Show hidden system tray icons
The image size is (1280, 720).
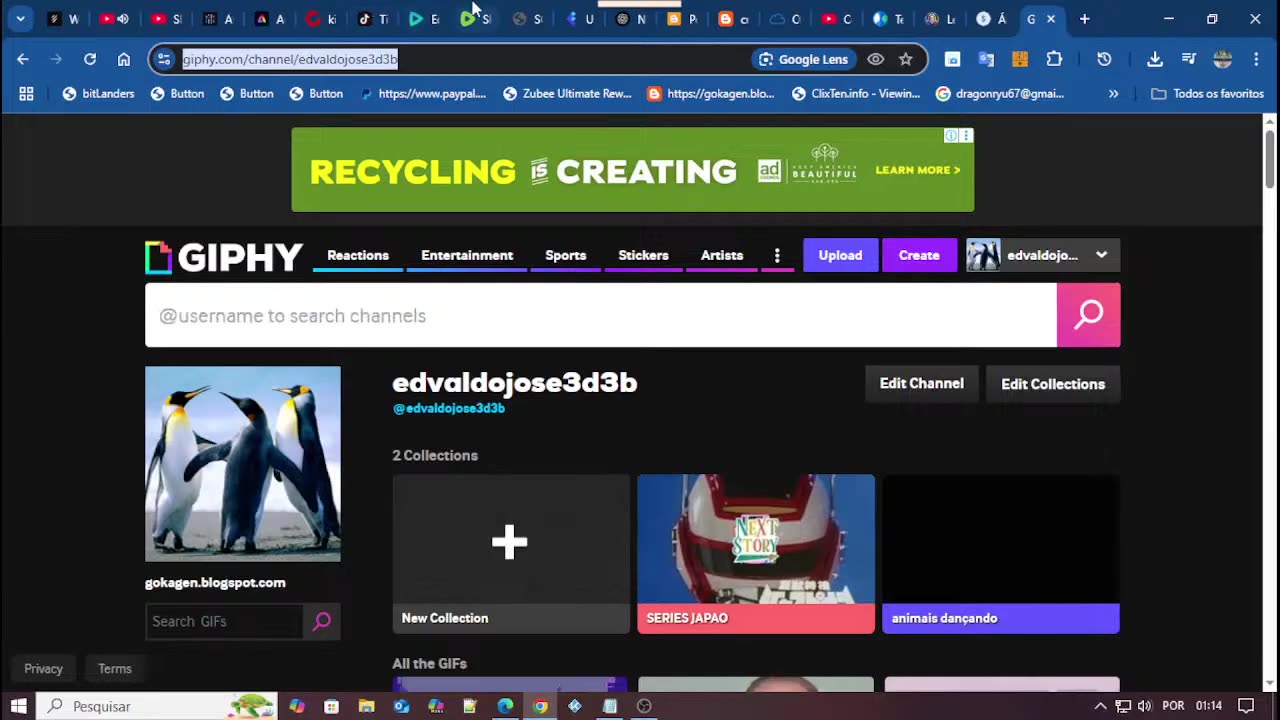1101,706
